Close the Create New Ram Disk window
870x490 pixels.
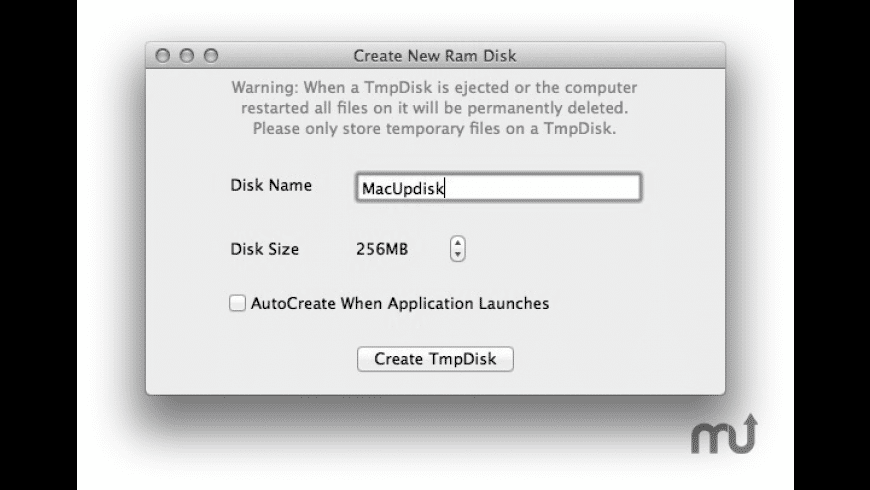pyautogui.click(x=163, y=55)
